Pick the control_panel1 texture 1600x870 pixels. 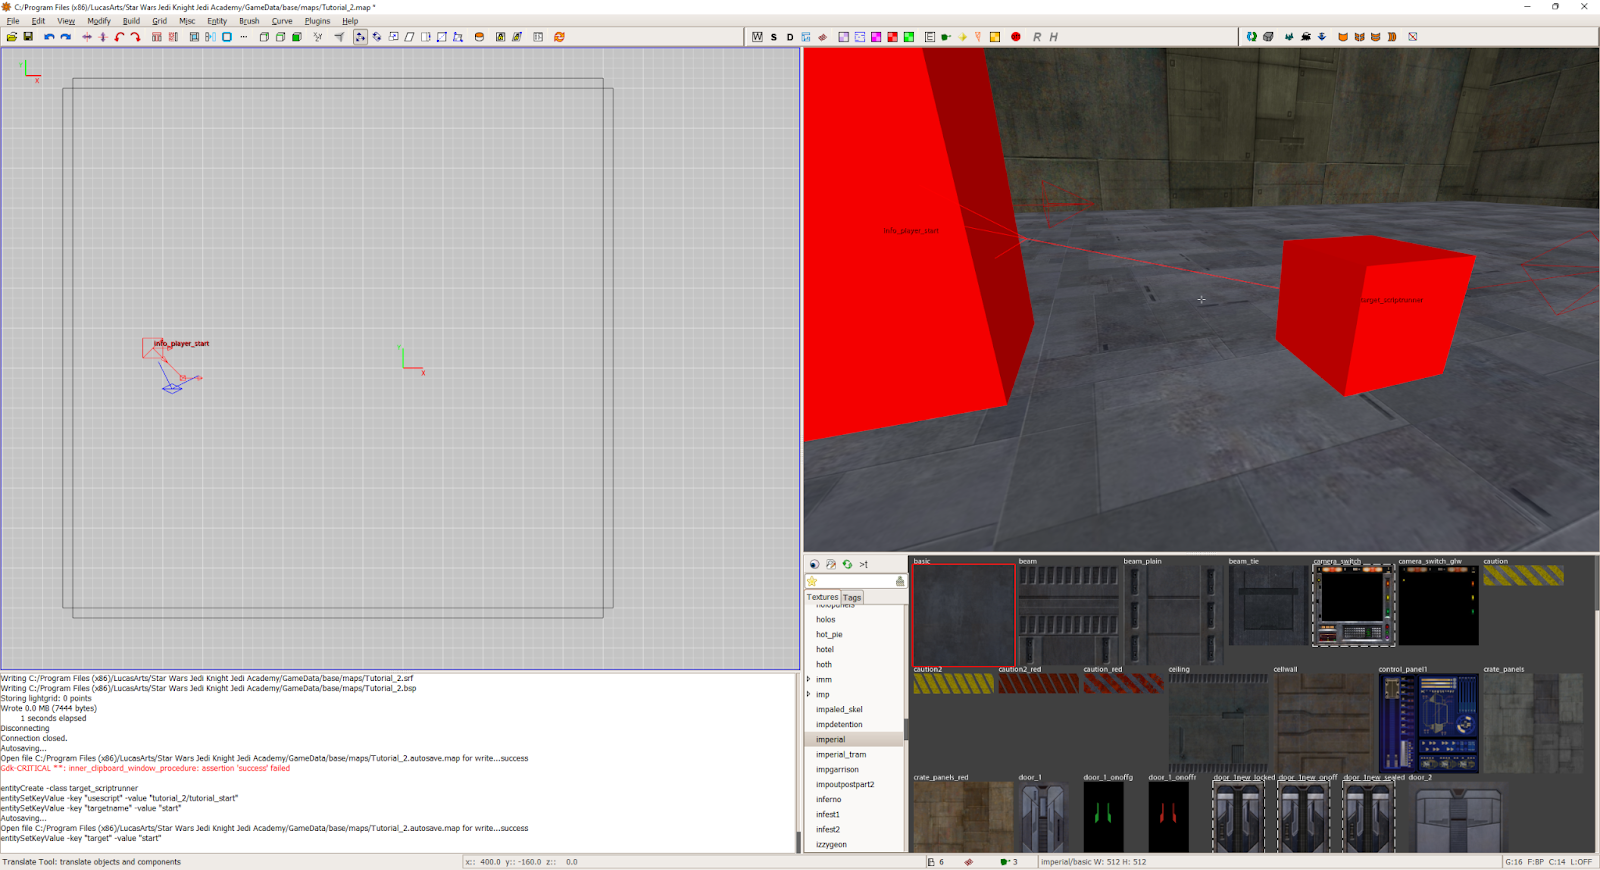click(x=1428, y=723)
